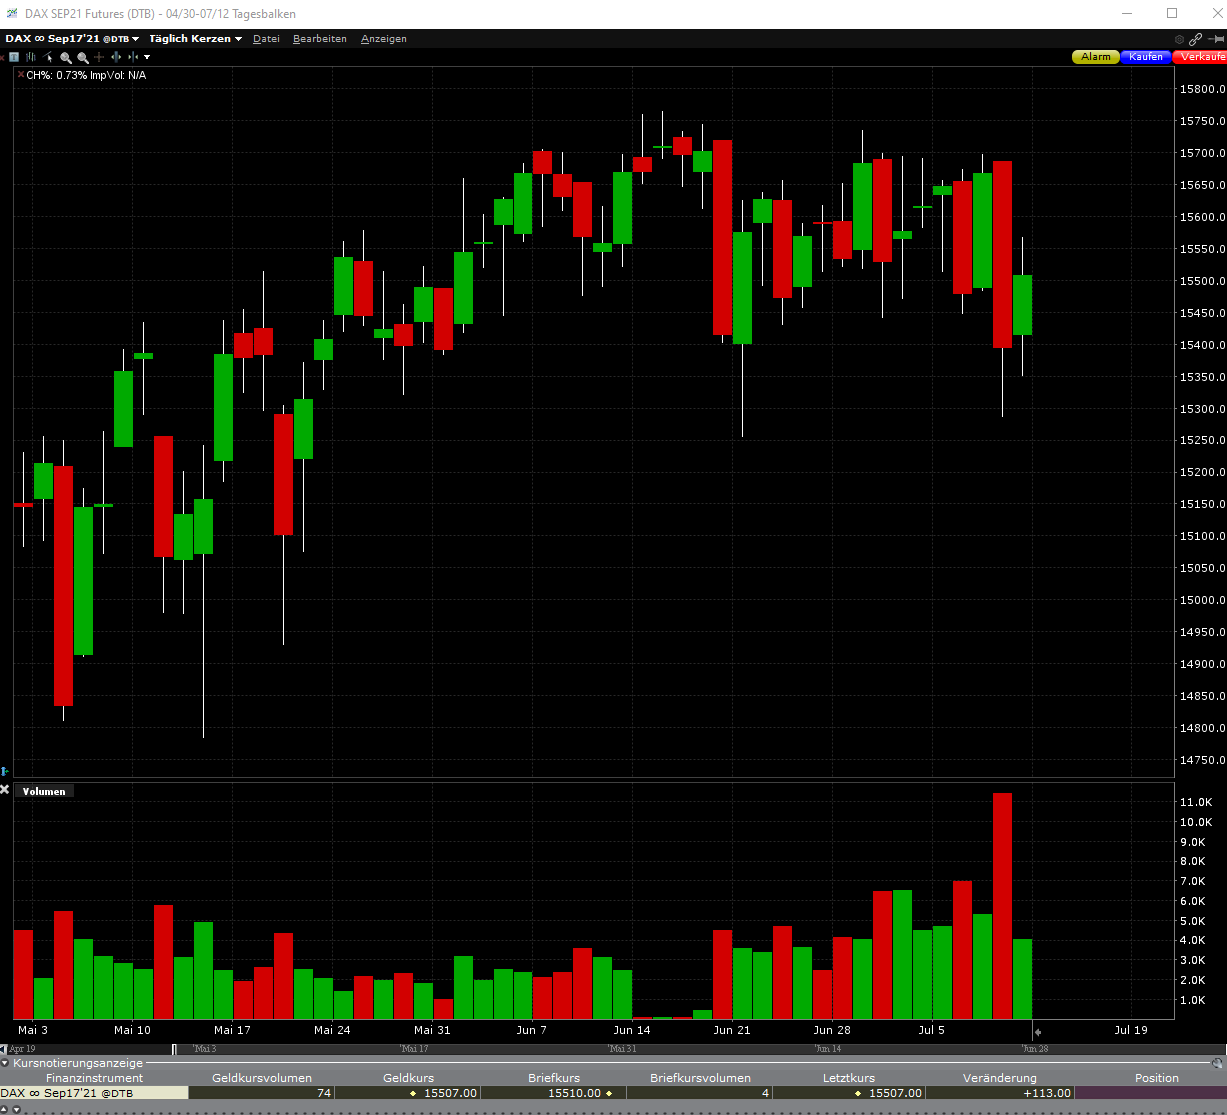Open the DAX Sep17'21 contract dropdown
Screen dimensions: 1227x1115
coord(72,39)
